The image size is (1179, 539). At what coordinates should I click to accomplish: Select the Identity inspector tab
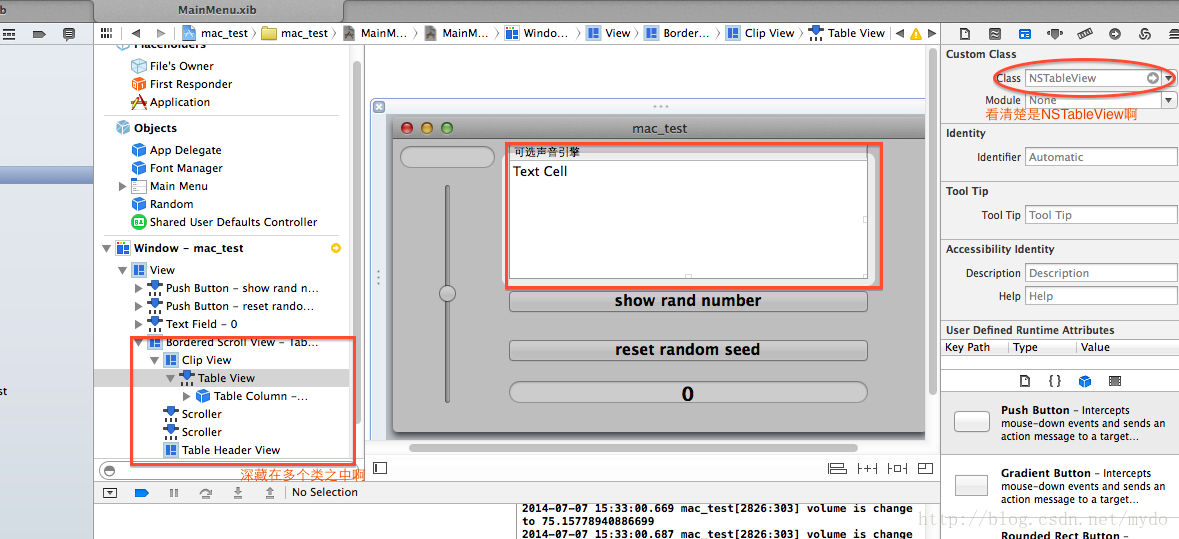click(x=1024, y=34)
